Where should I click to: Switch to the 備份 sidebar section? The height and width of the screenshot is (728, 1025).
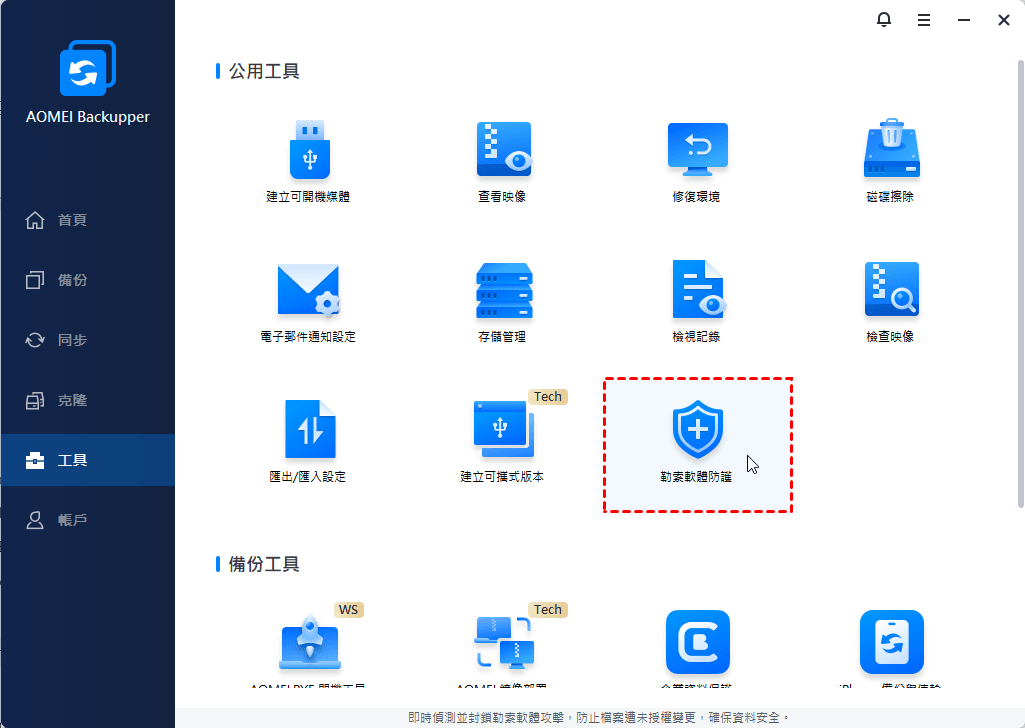pos(88,280)
